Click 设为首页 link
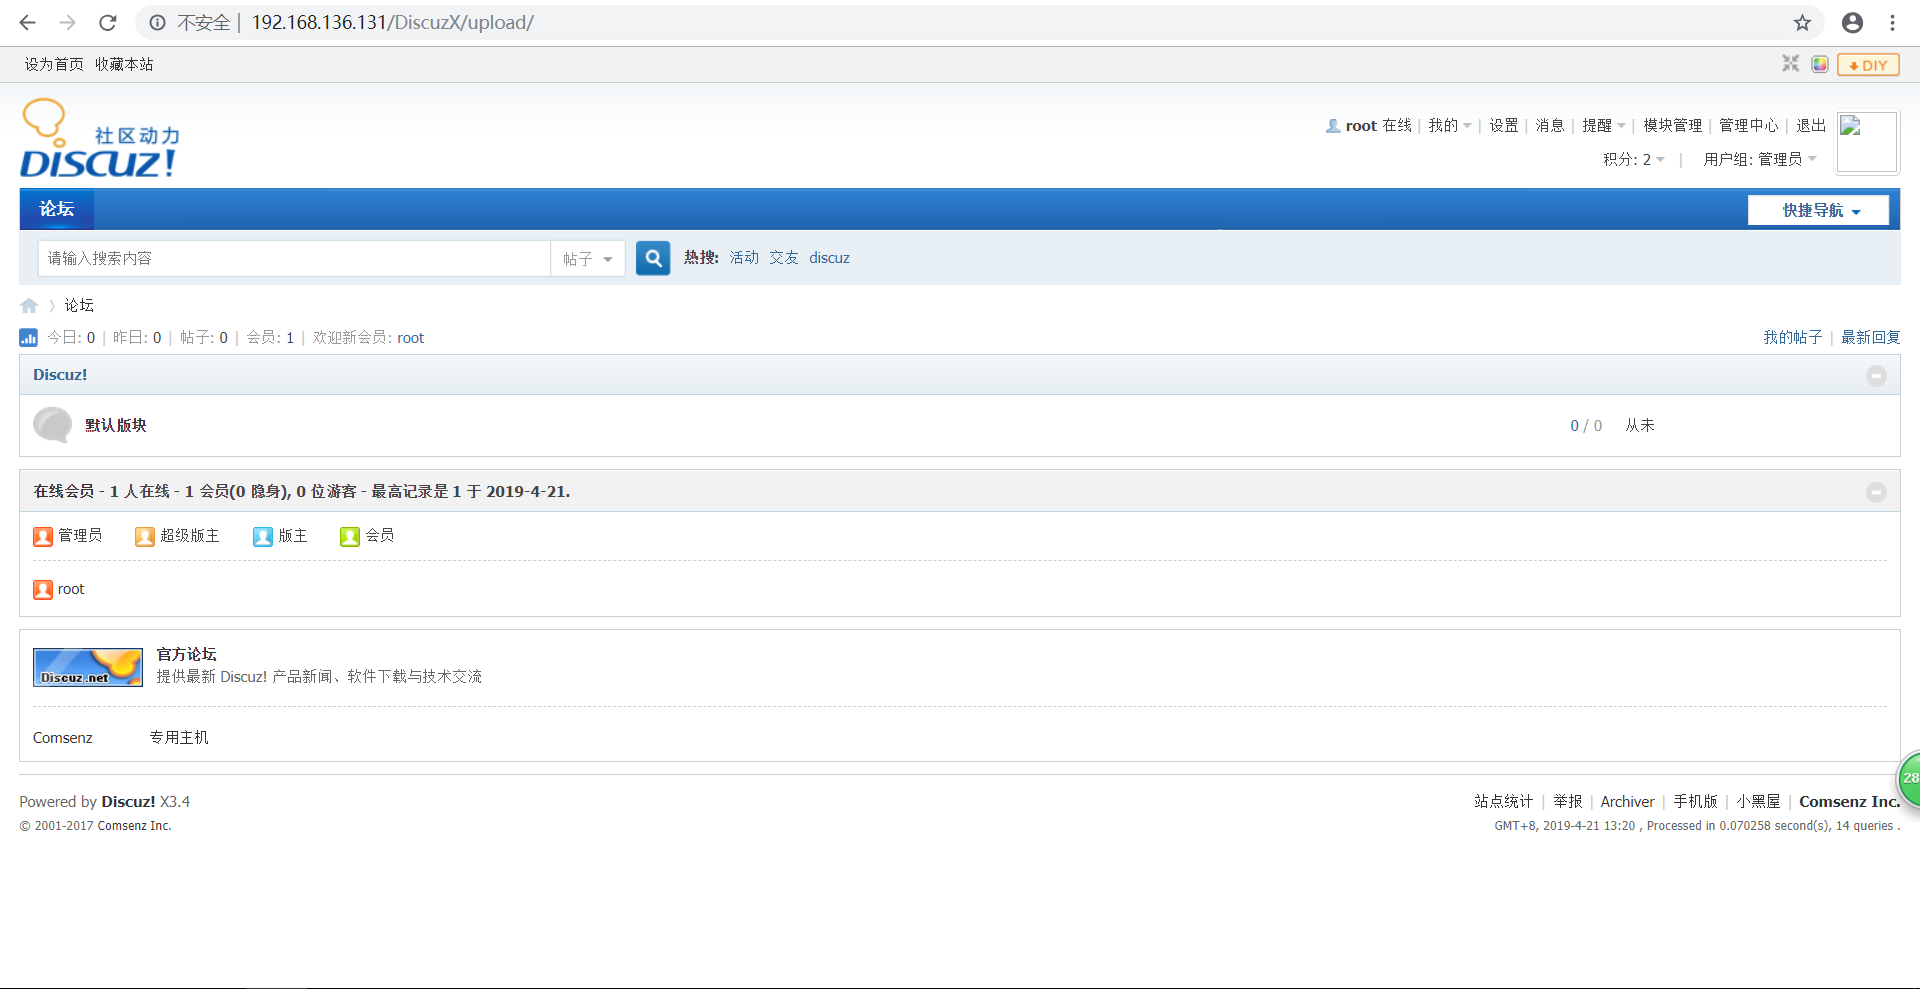The width and height of the screenshot is (1920, 989). tap(54, 64)
